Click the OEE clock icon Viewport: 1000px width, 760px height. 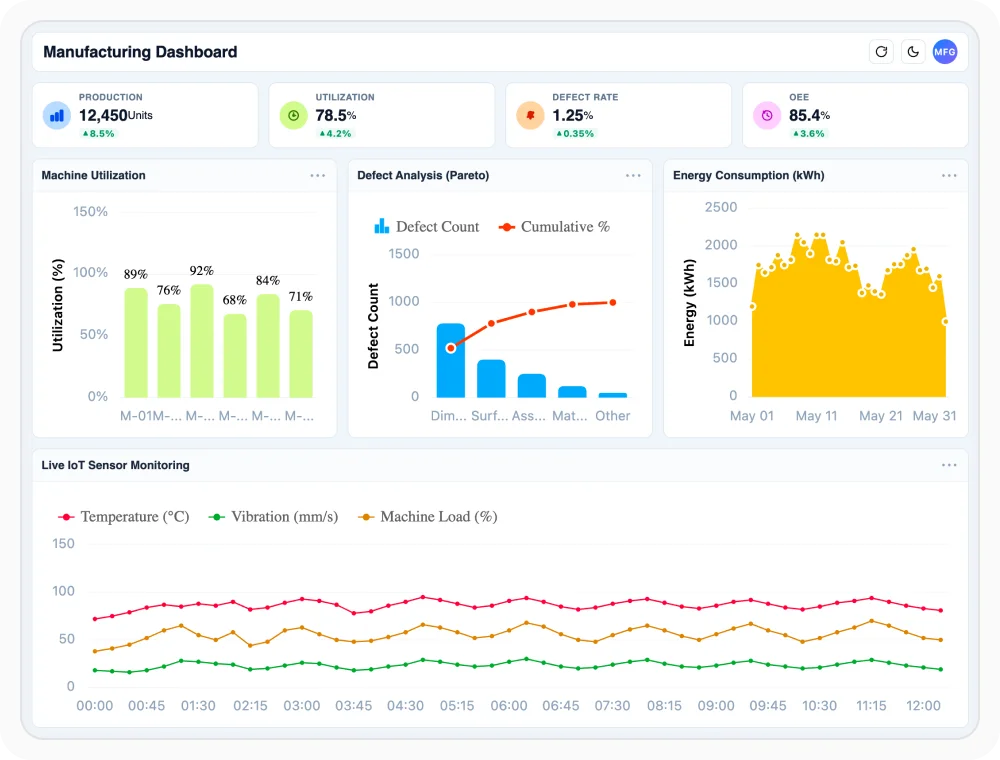point(767,115)
